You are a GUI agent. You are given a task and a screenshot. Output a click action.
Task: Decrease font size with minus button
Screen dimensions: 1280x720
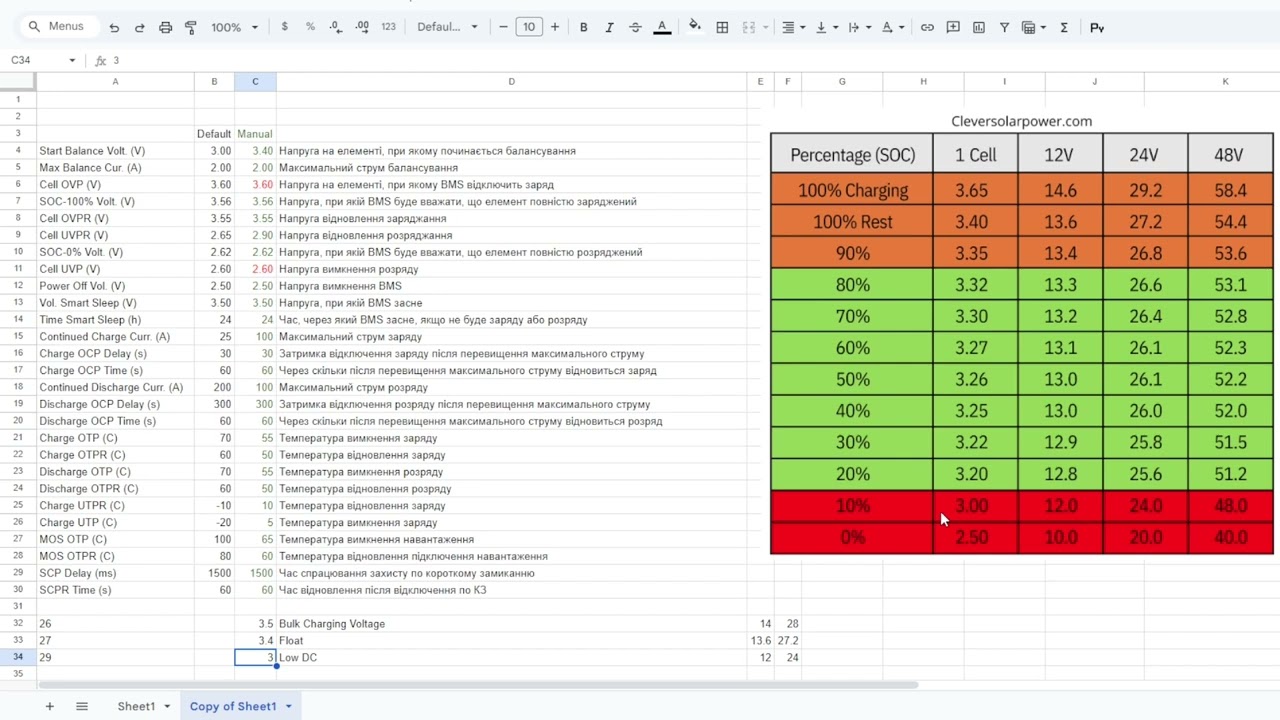[x=503, y=27]
